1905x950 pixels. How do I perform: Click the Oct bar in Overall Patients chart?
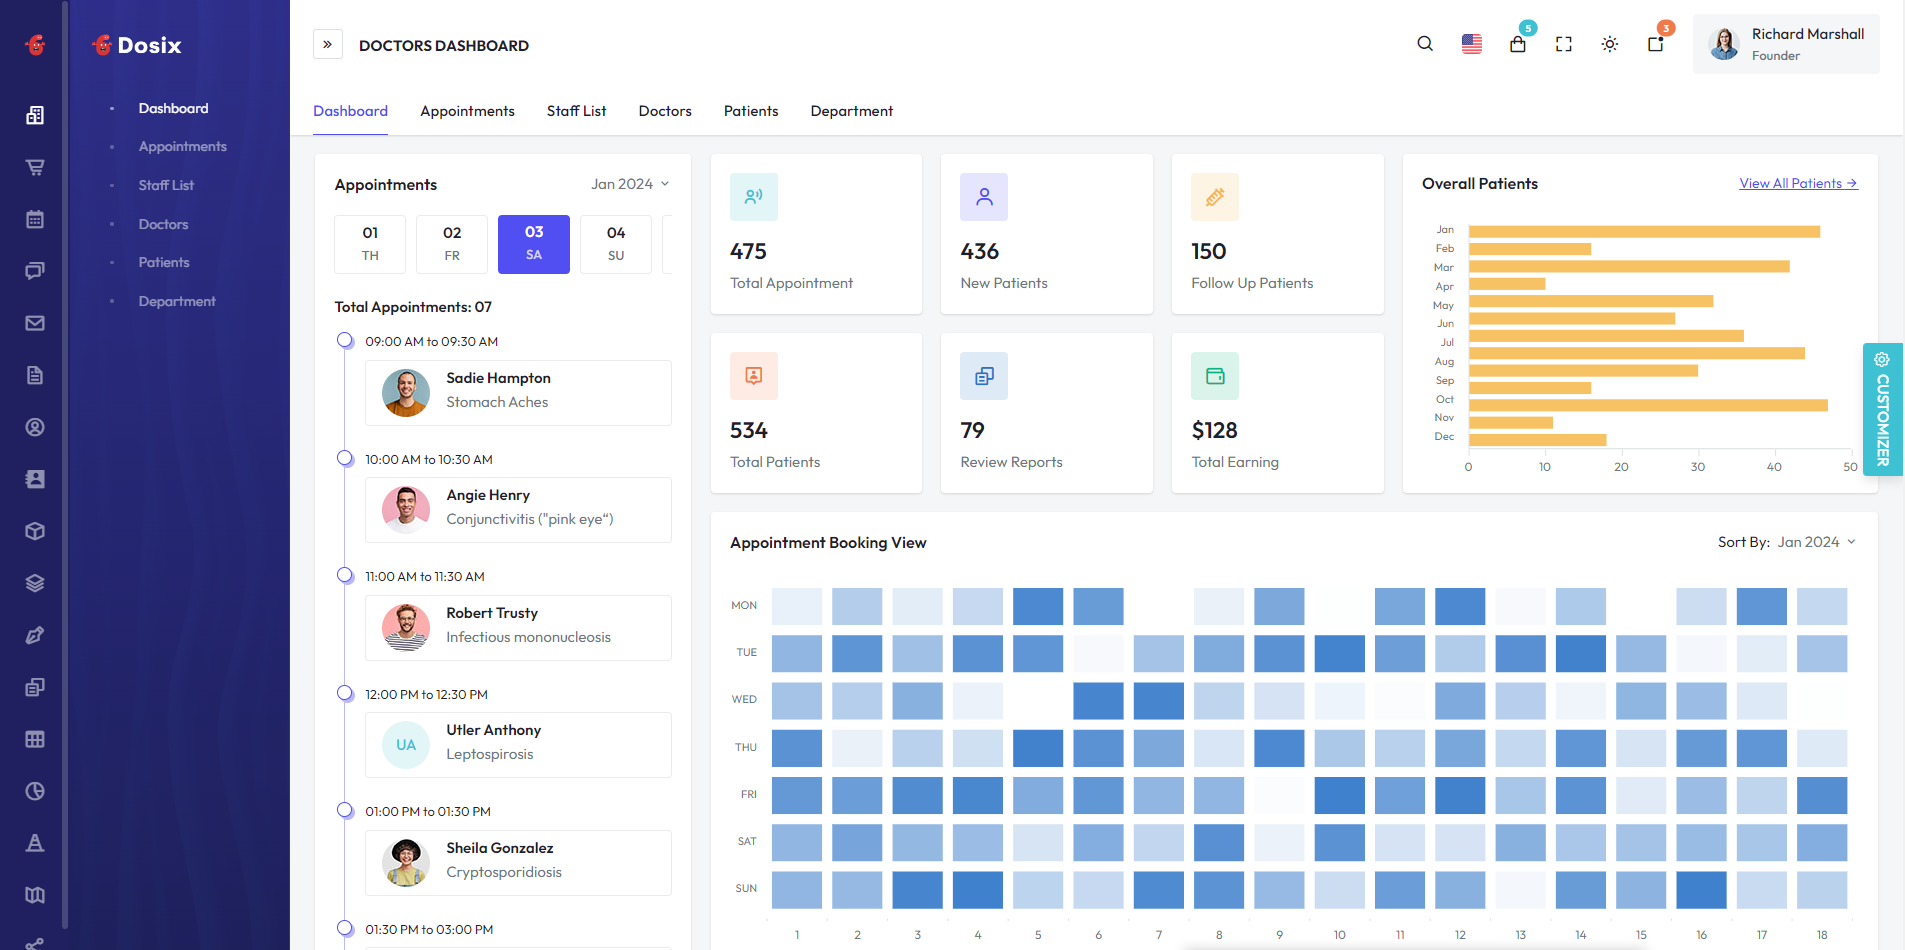[1648, 405]
